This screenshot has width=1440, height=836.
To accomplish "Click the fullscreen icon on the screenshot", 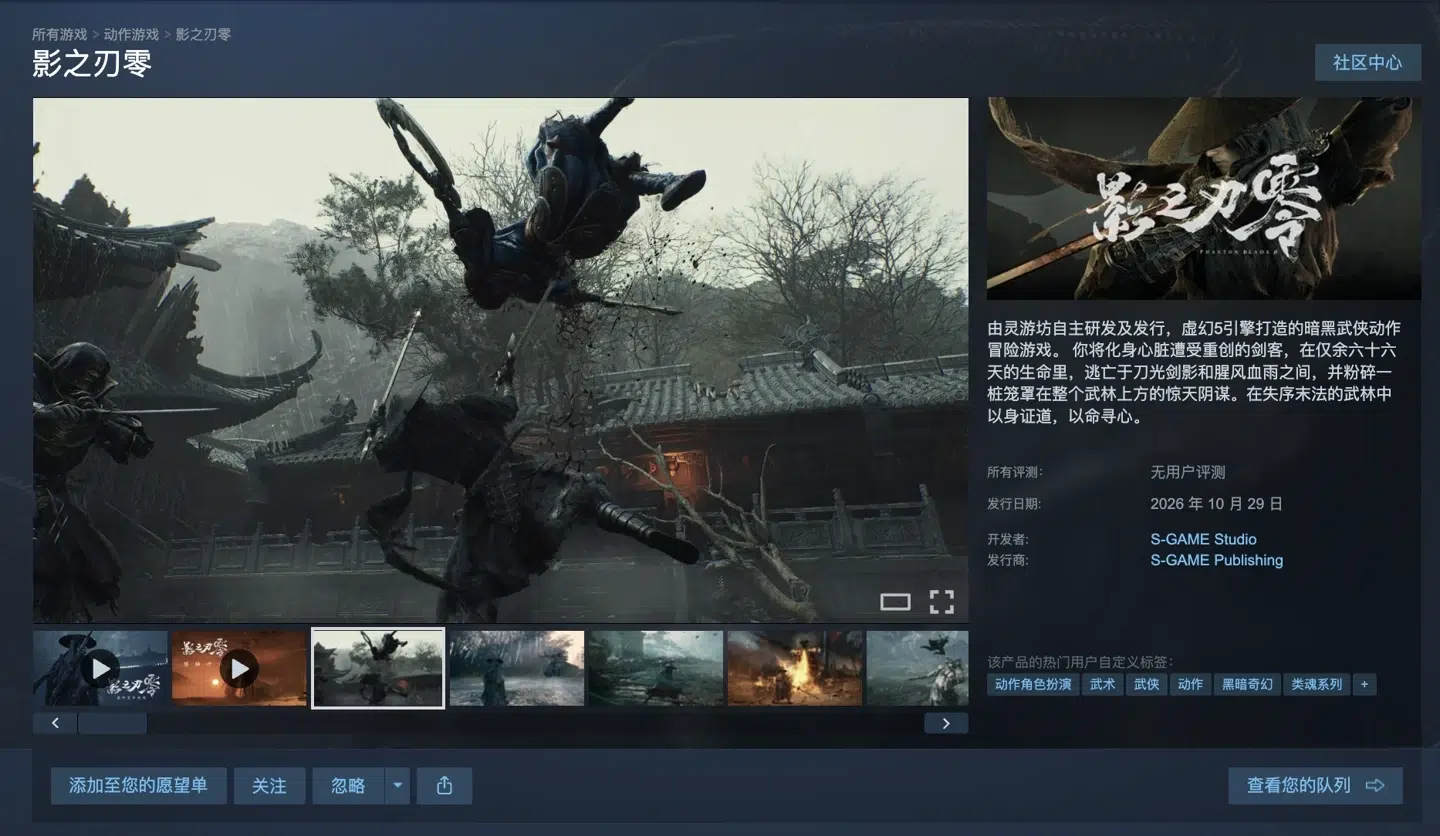I will pos(941,601).
